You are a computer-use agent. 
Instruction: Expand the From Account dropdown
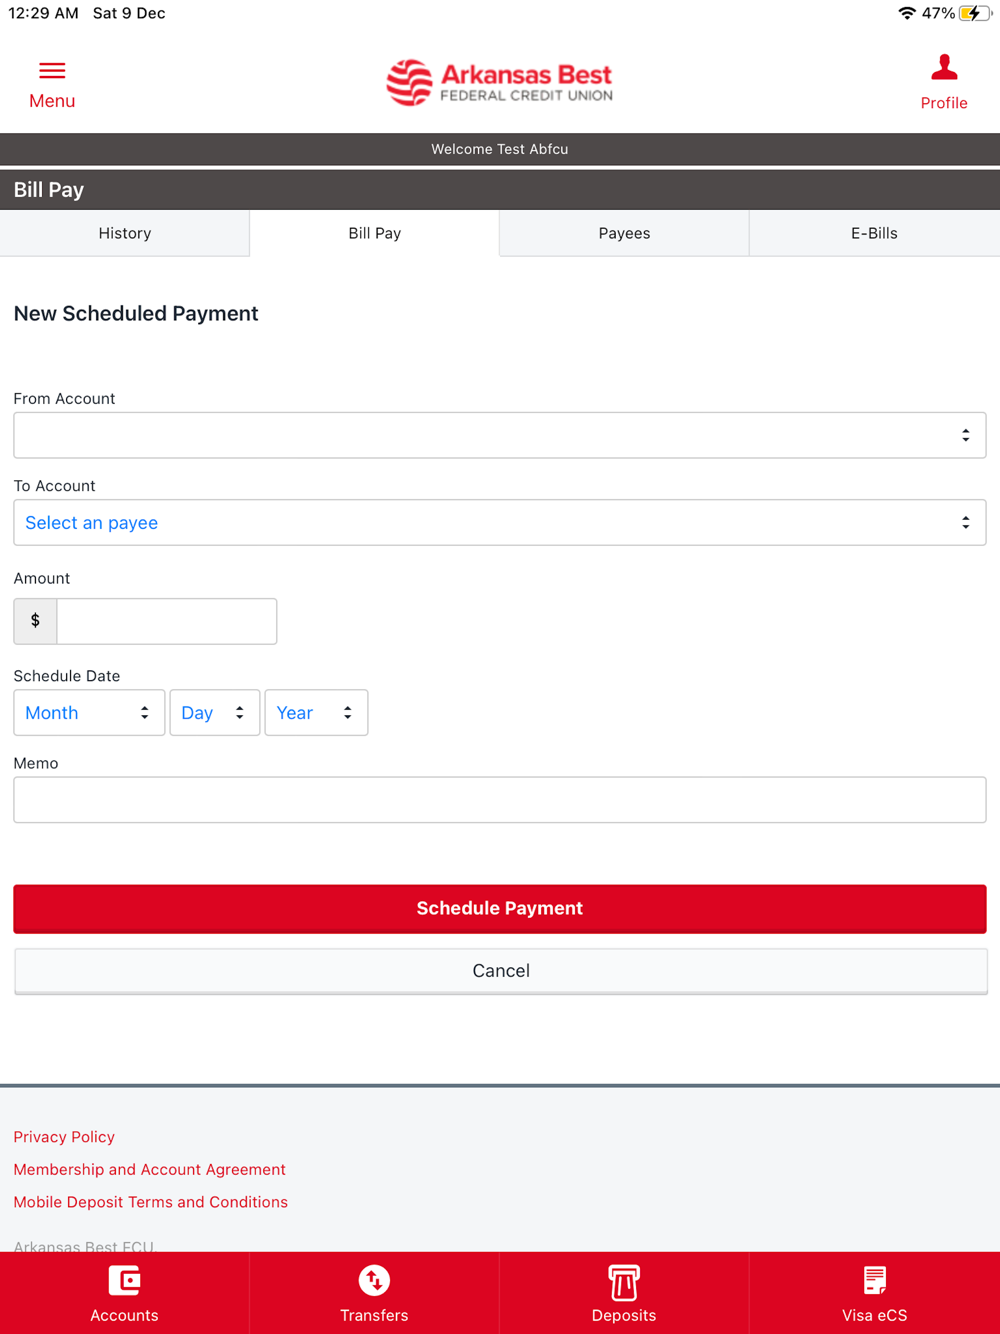coord(500,435)
